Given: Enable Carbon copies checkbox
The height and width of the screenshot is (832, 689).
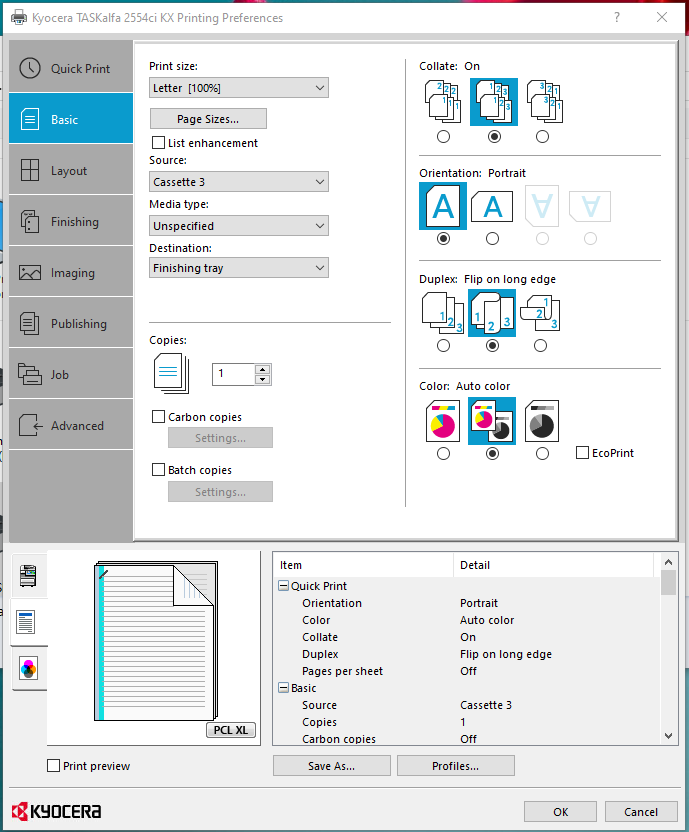Looking at the screenshot, I should (158, 417).
